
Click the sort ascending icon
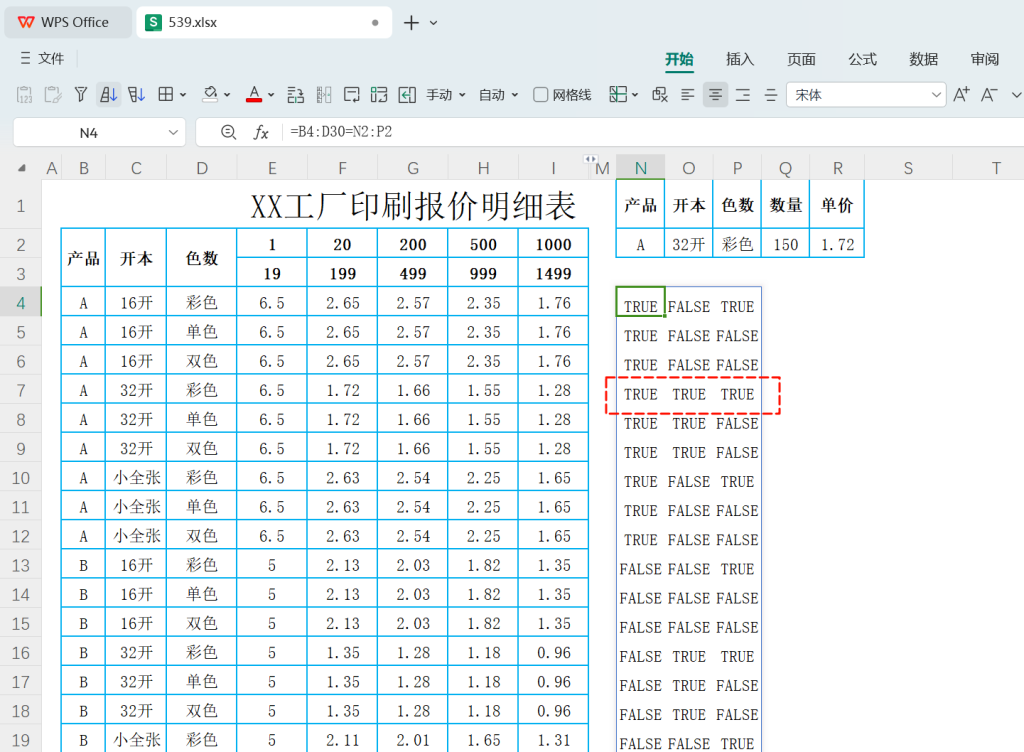(108, 95)
